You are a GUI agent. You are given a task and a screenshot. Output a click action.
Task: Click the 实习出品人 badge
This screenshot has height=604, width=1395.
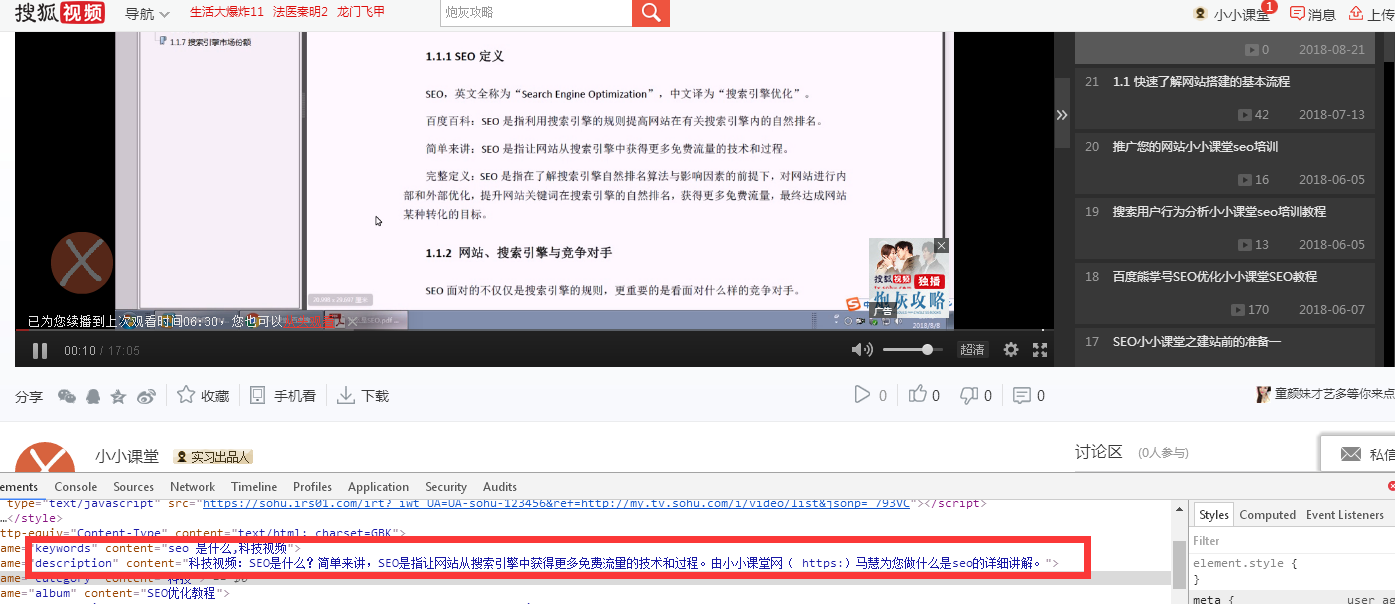click(213, 457)
